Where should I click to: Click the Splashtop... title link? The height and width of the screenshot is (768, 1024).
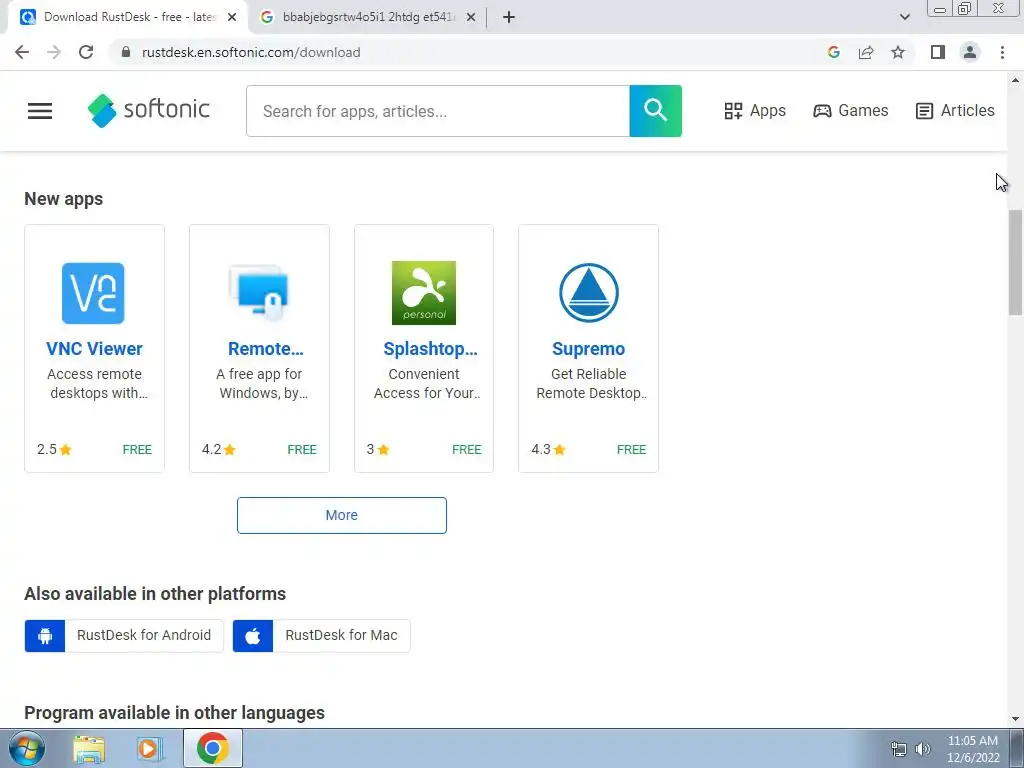(x=430, y=349)
